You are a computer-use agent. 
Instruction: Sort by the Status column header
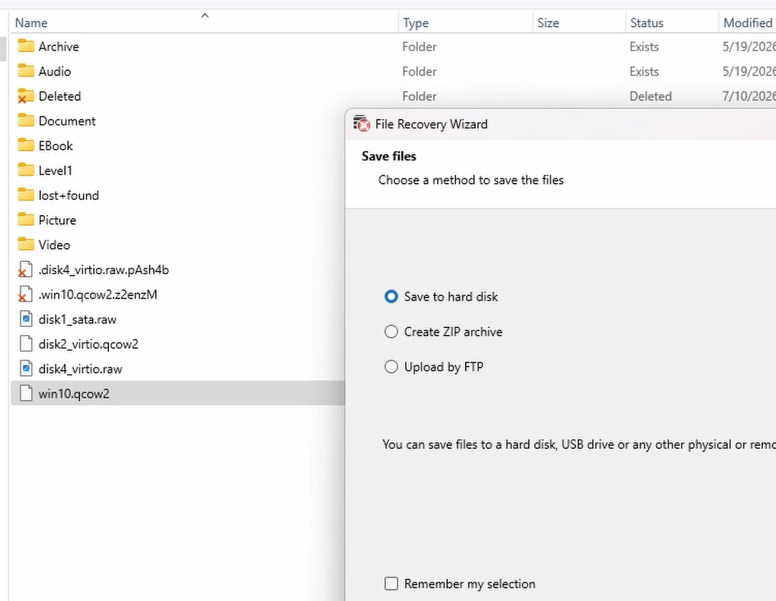coord(646,23)
